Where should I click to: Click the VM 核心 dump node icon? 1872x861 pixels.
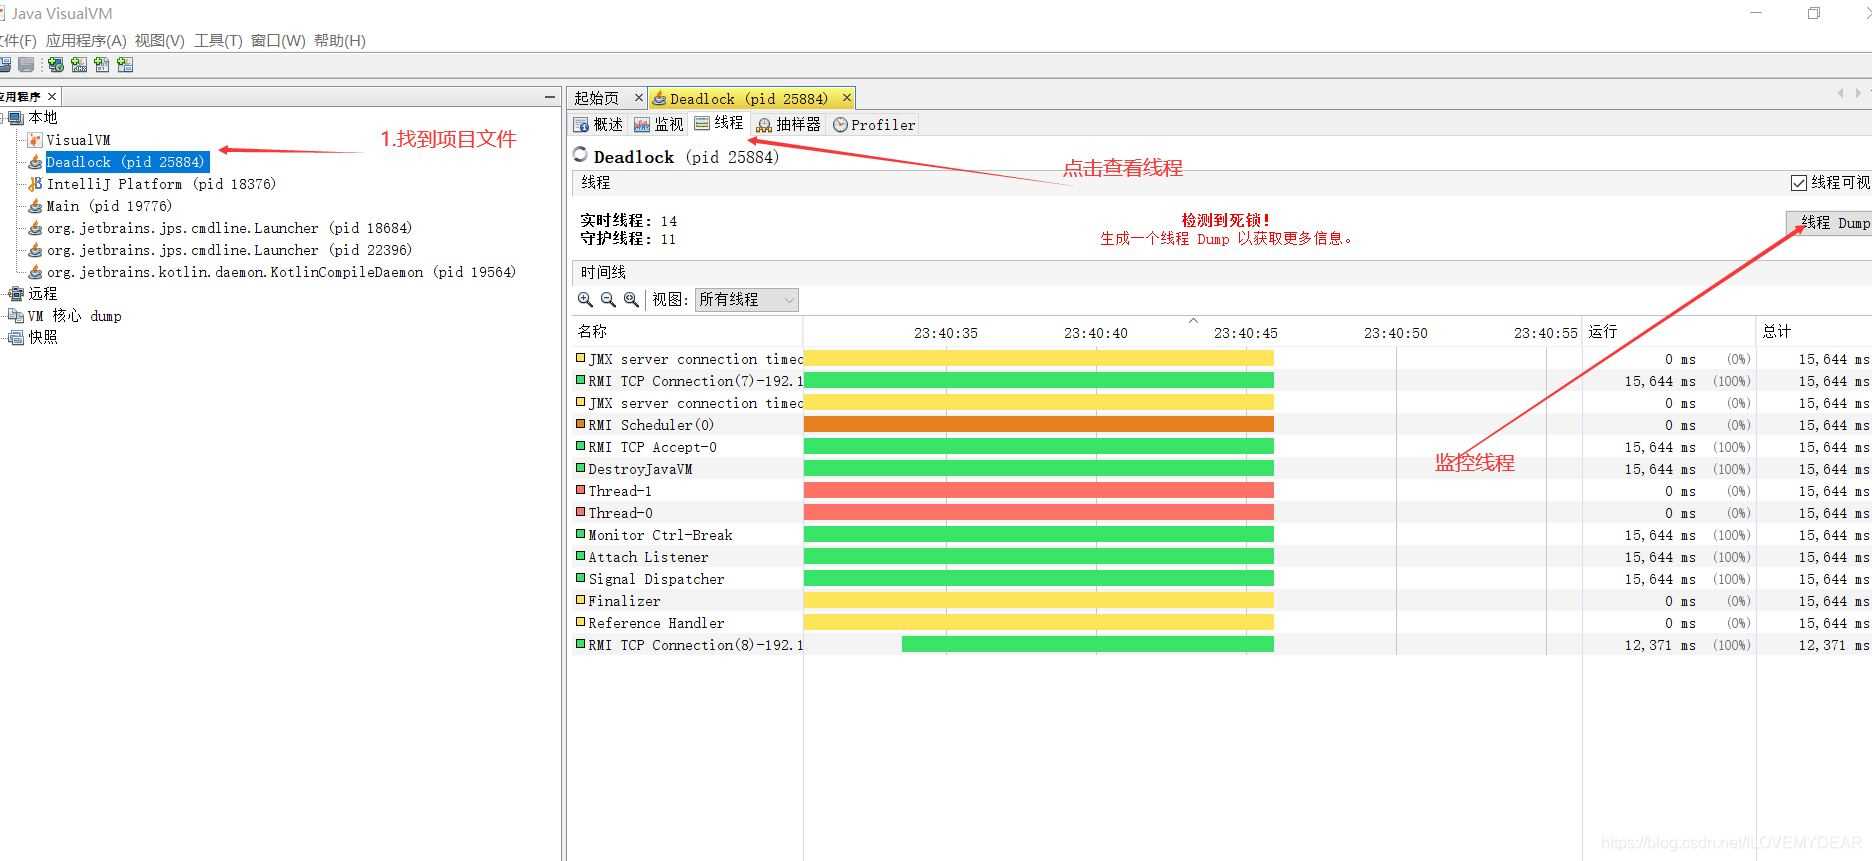[16, 316]
